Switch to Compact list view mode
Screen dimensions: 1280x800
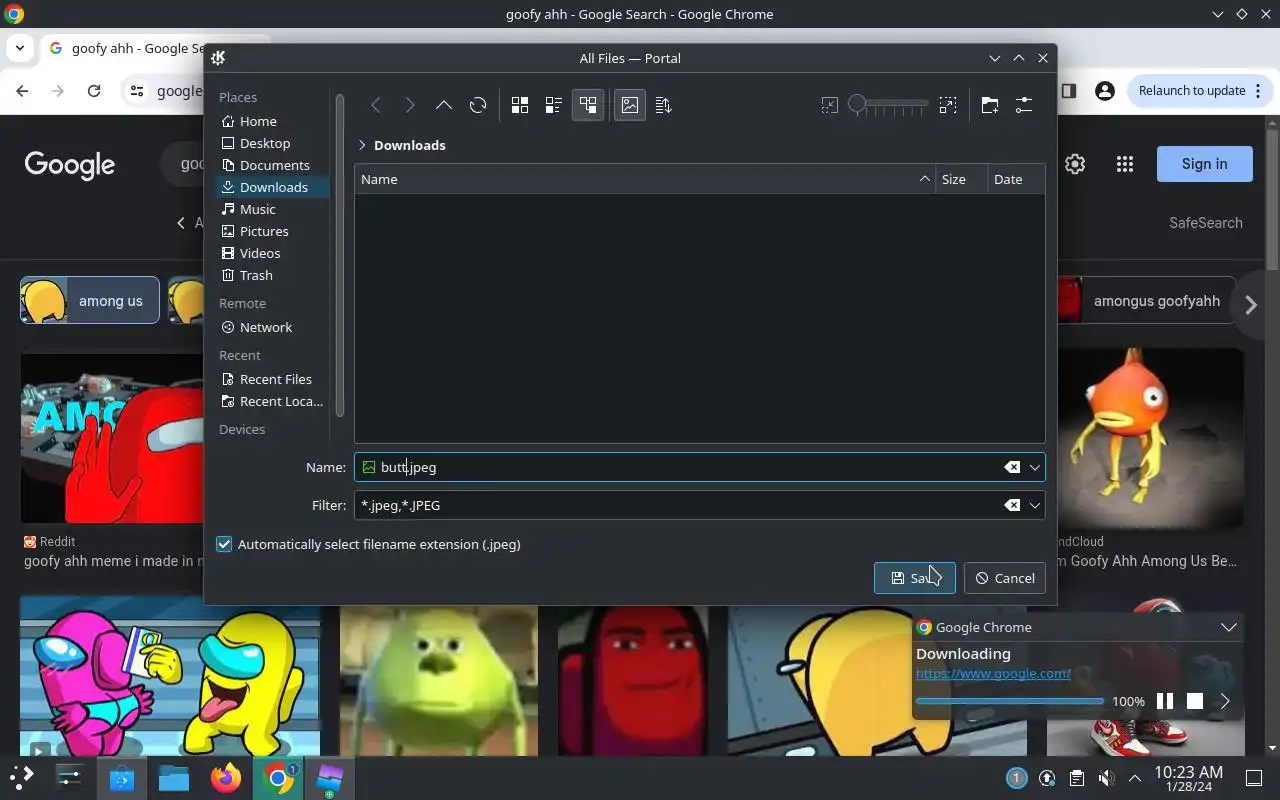coord(554,105)
